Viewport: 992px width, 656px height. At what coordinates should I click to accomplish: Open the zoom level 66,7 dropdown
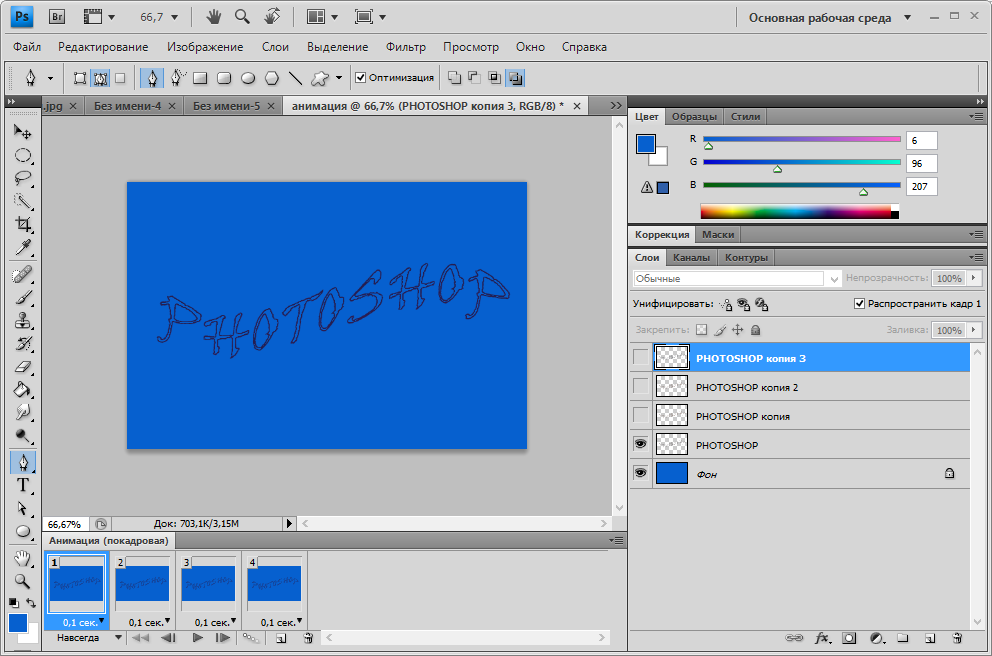click(x=175, y=17)
